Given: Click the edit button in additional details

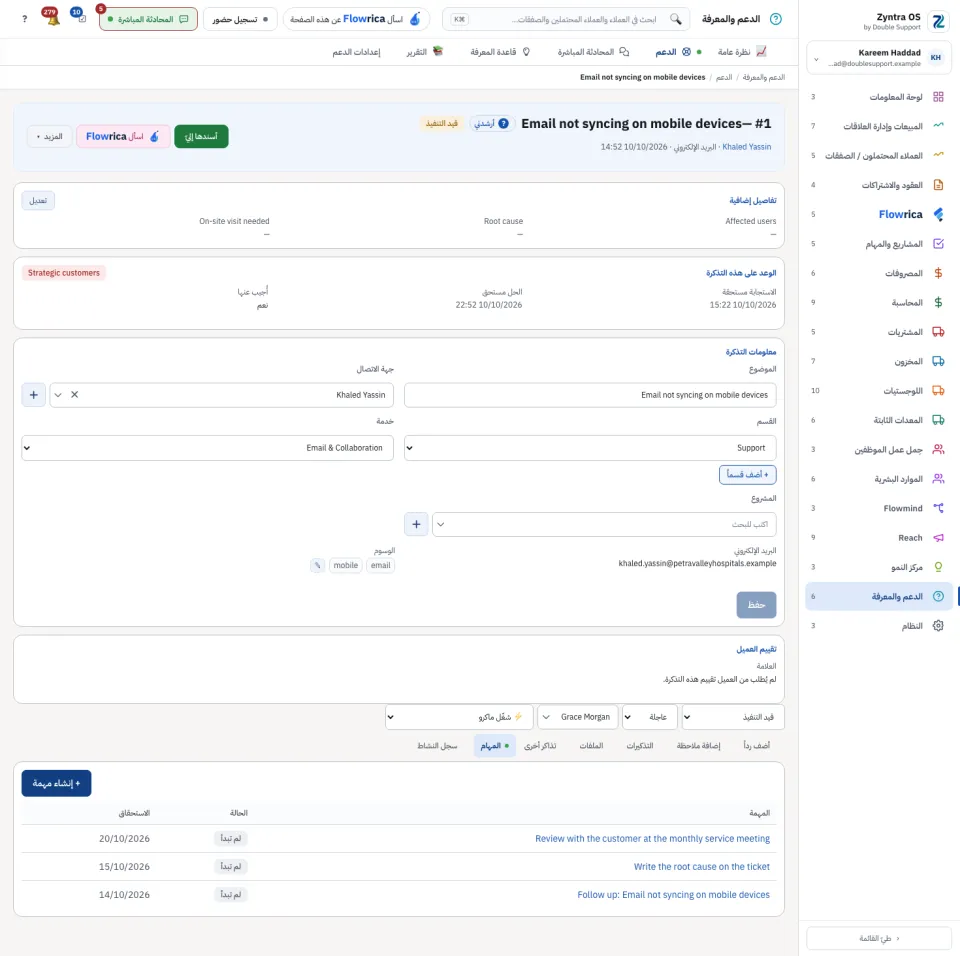Looking at the screenshot, I should coord(38,201).
